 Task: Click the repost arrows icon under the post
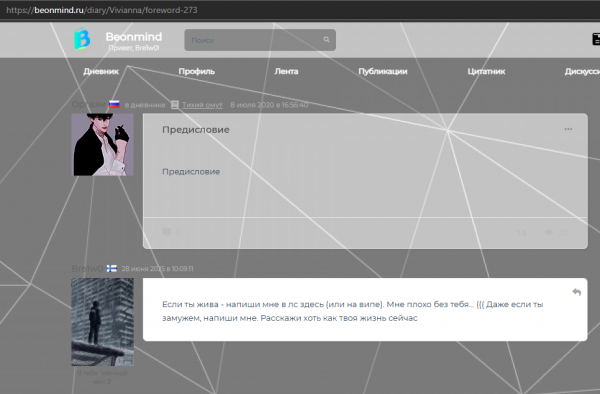521,232
